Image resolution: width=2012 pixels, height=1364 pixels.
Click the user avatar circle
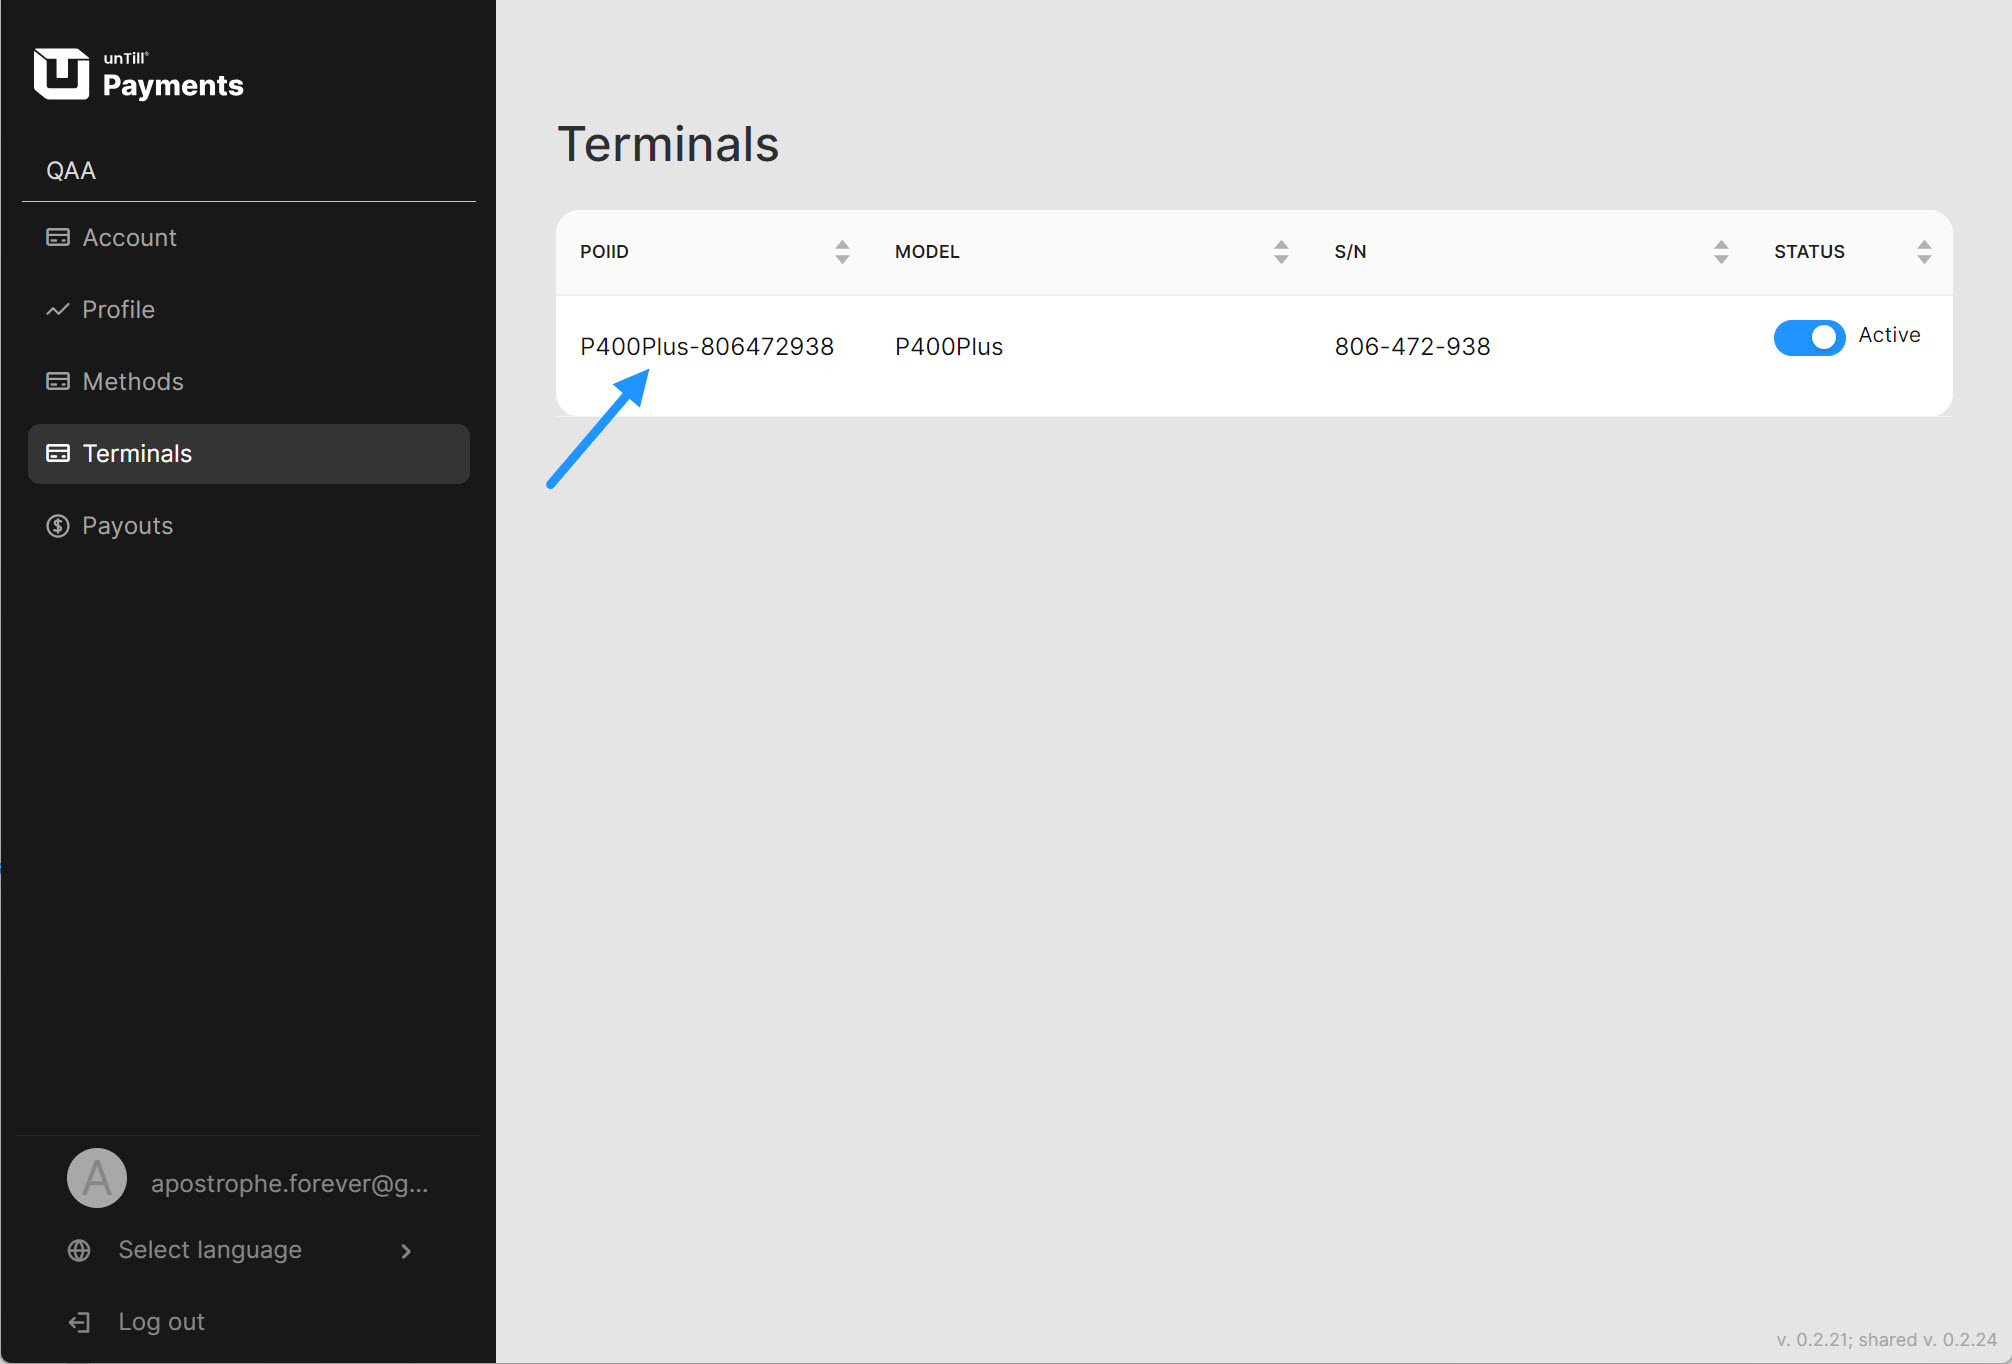point(97,1178)
